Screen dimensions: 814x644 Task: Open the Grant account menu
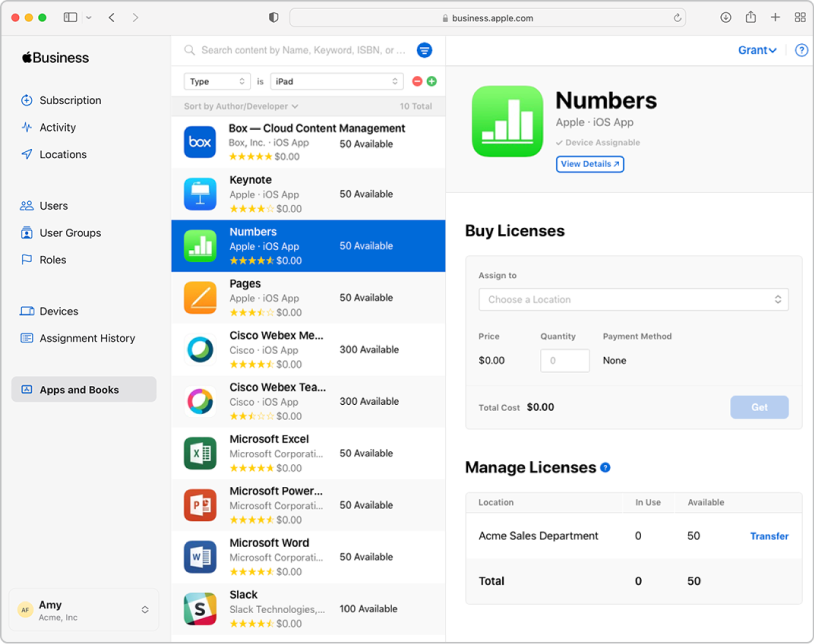[757, 49]
